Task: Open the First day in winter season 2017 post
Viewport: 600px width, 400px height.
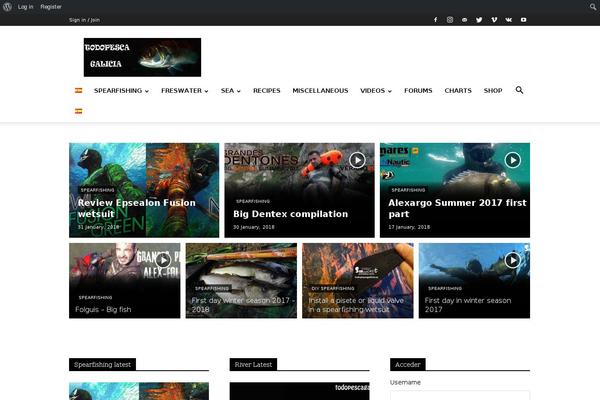Action: (x=468, y=305)
